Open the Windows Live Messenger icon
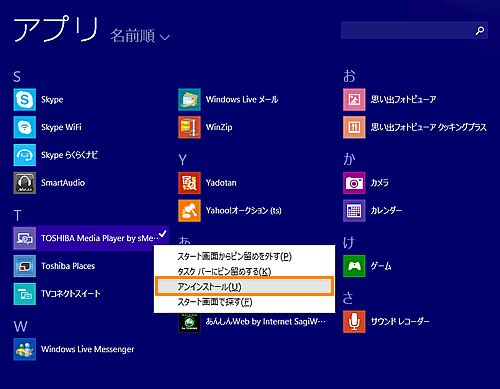500x389 pixels. pos(25,349)
